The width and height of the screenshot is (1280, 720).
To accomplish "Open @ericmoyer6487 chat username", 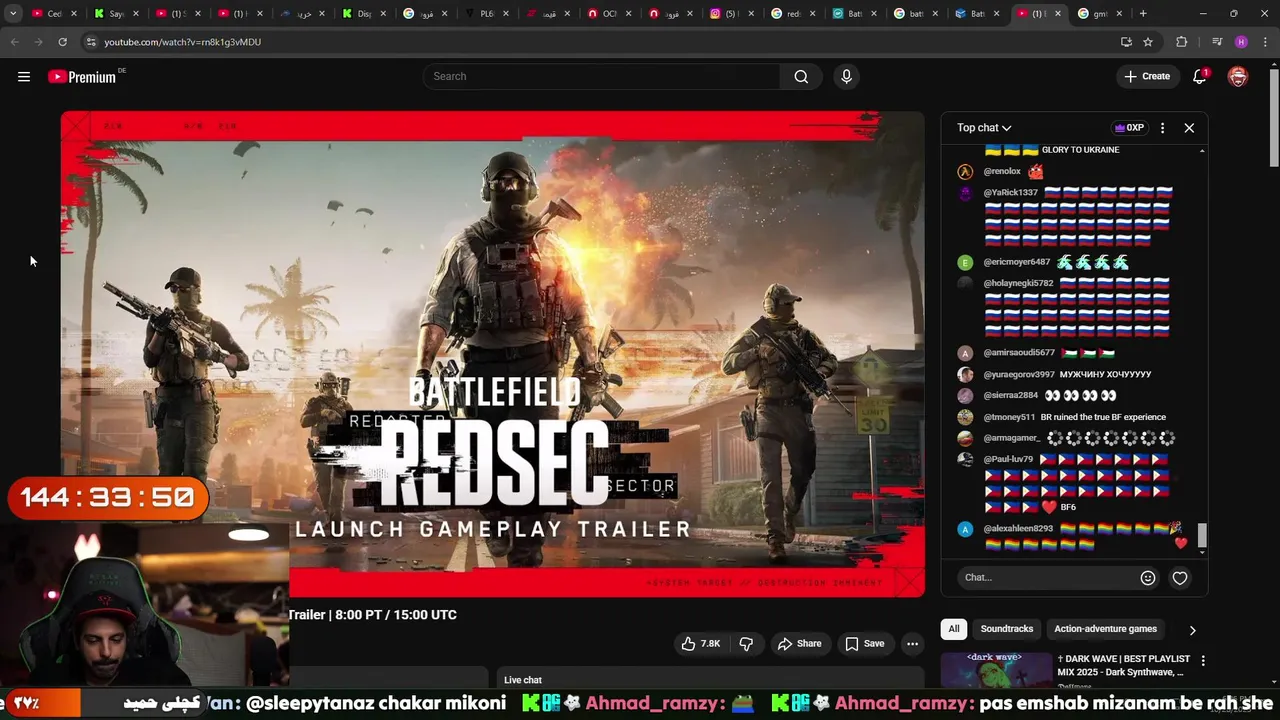I will [1016, 262].
